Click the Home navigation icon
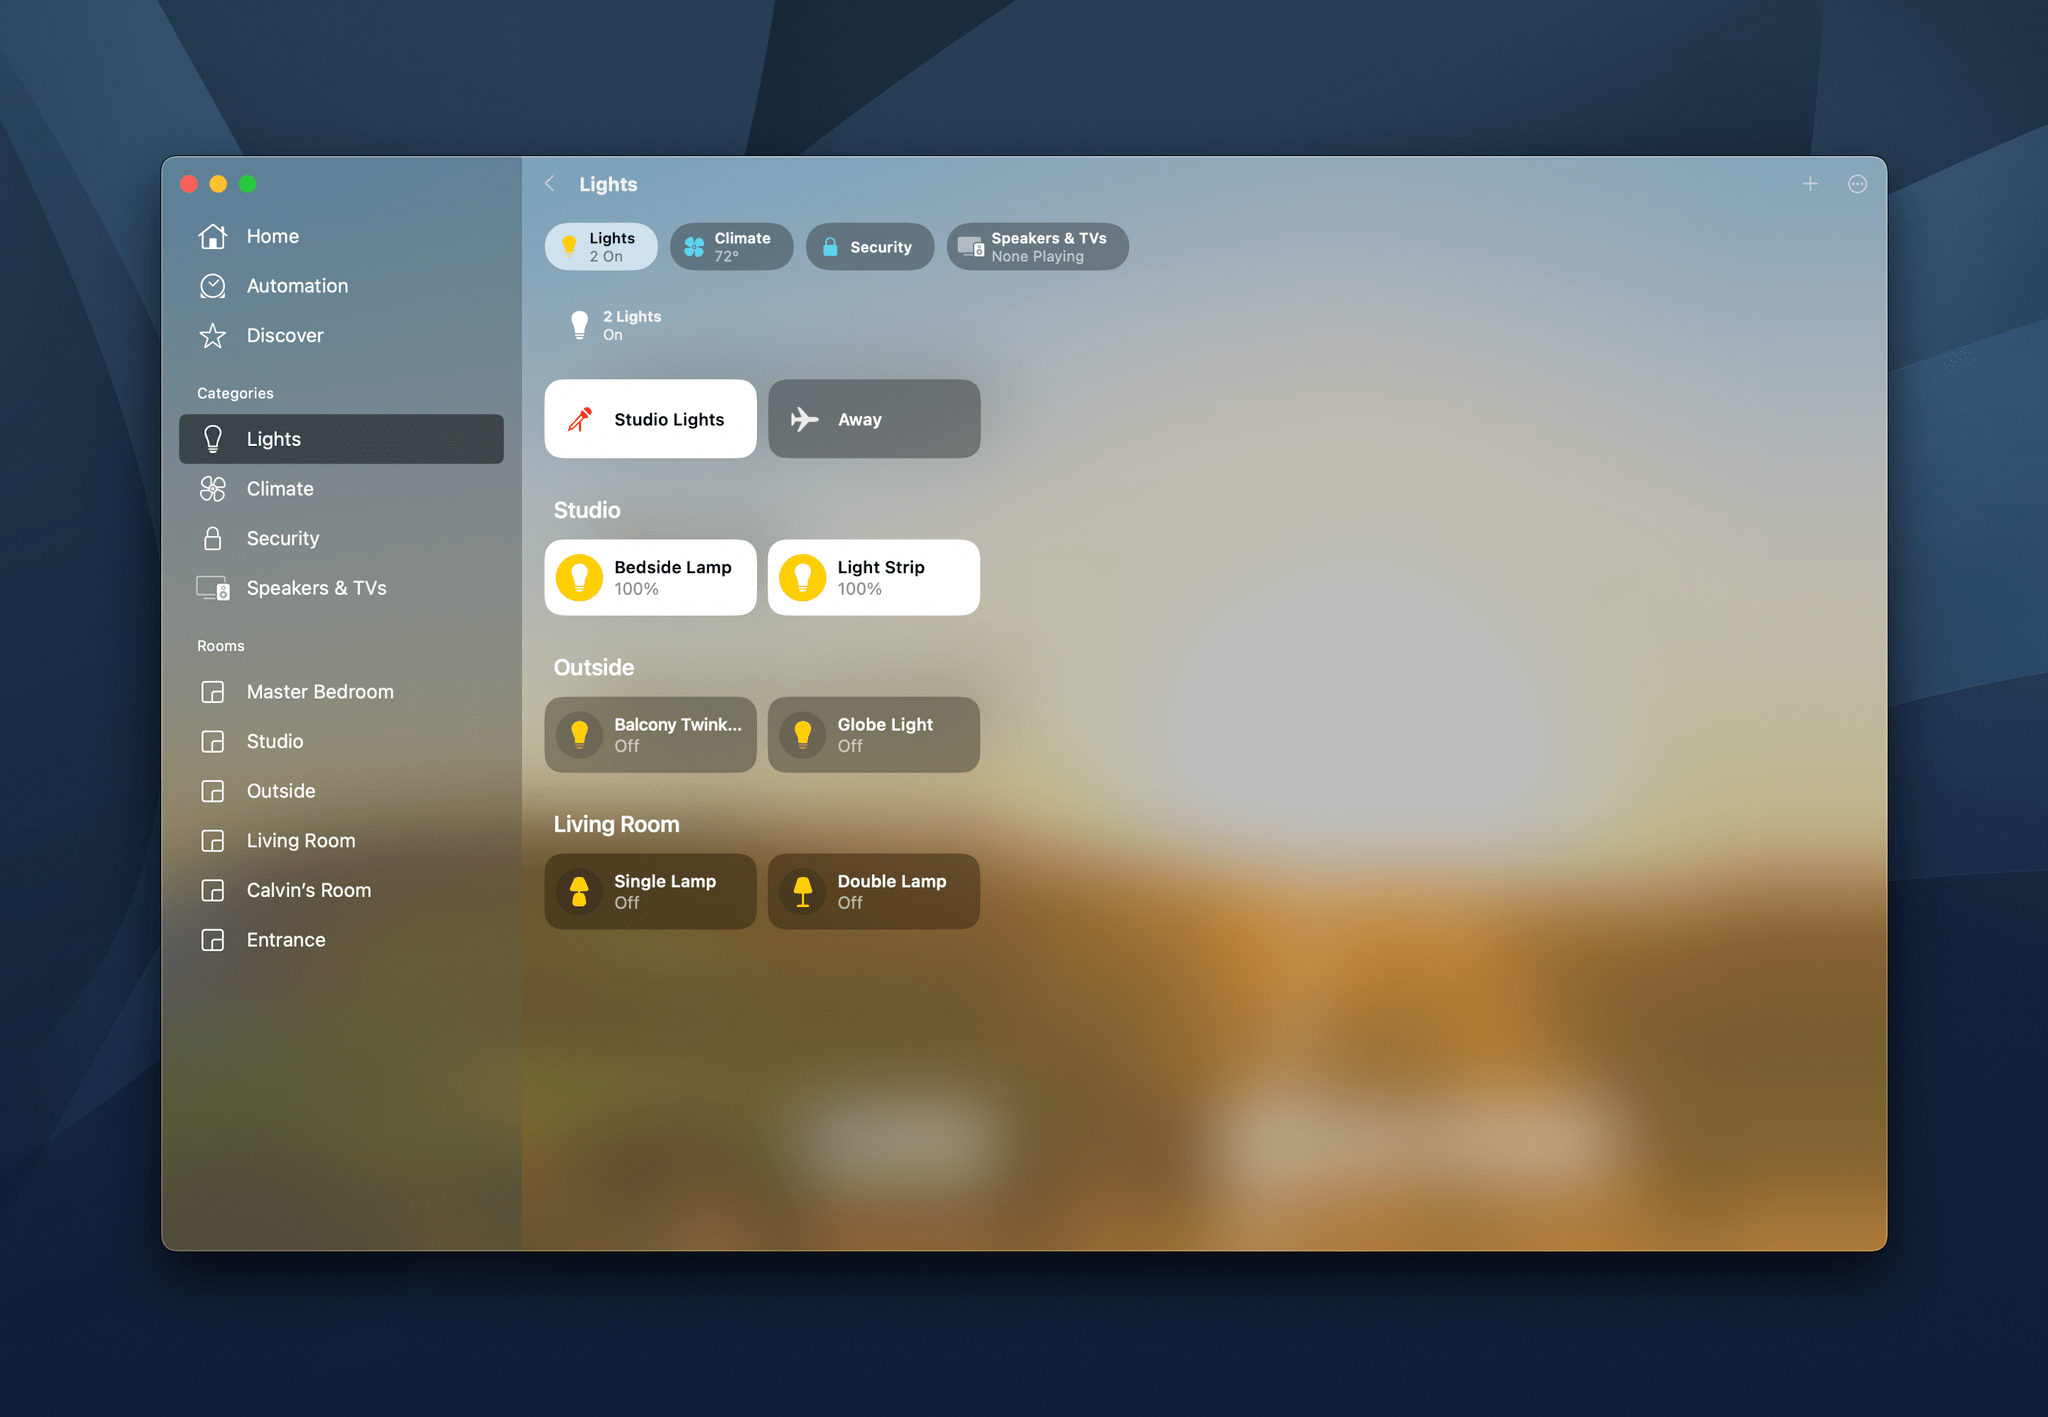Viewport: 2048px width, 1417px height. [x=215, y=235]
